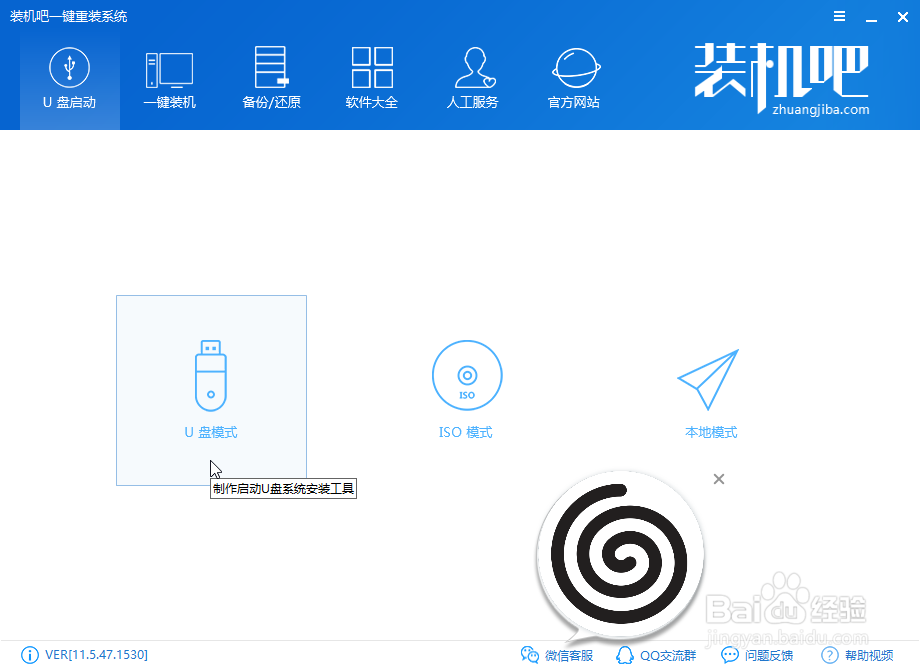Click the help question mark icon
This screenshot has height=670, width=920.
829,655
